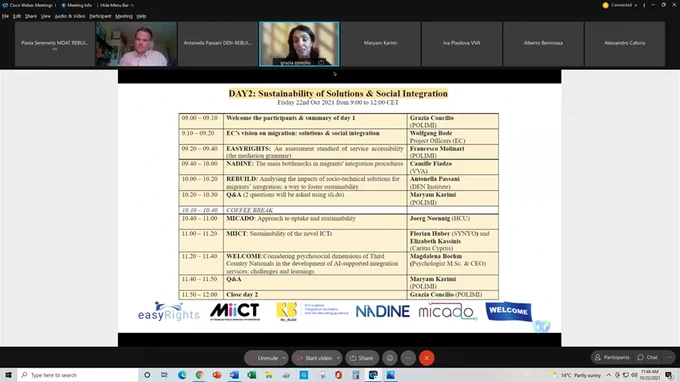
Task: Click the Start video button
Action: 314,358
